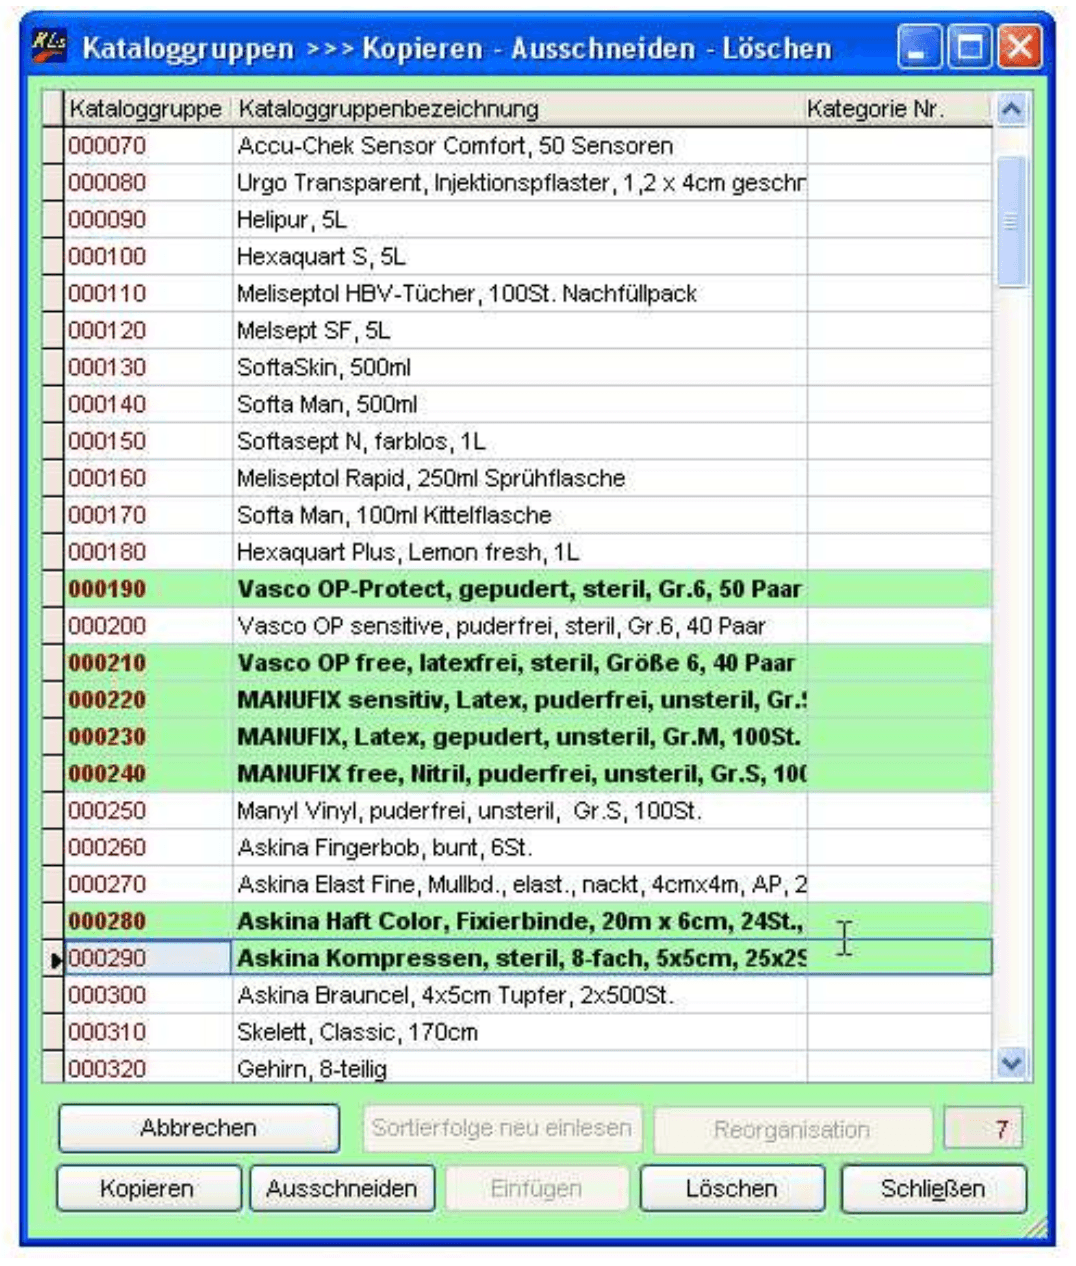This screenshot has width=1076, height=1266.
Task: Click catalog group number 000190
Action: click(107, 590)
